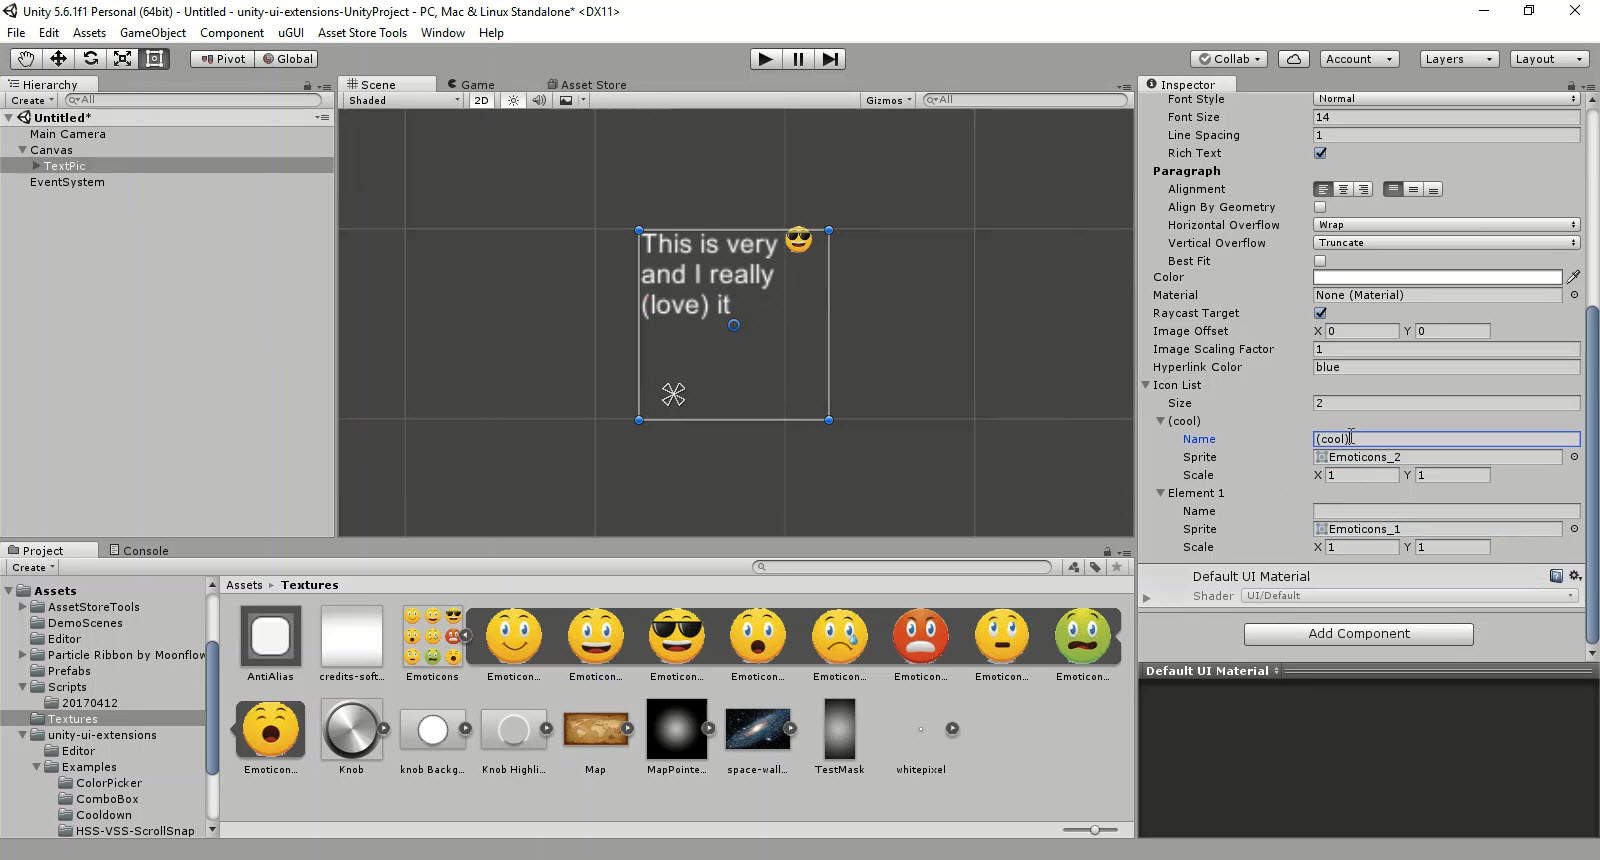Open Material object picker circle
This screenshot has height=860, width=1600.
click(x=1574, y=295)
